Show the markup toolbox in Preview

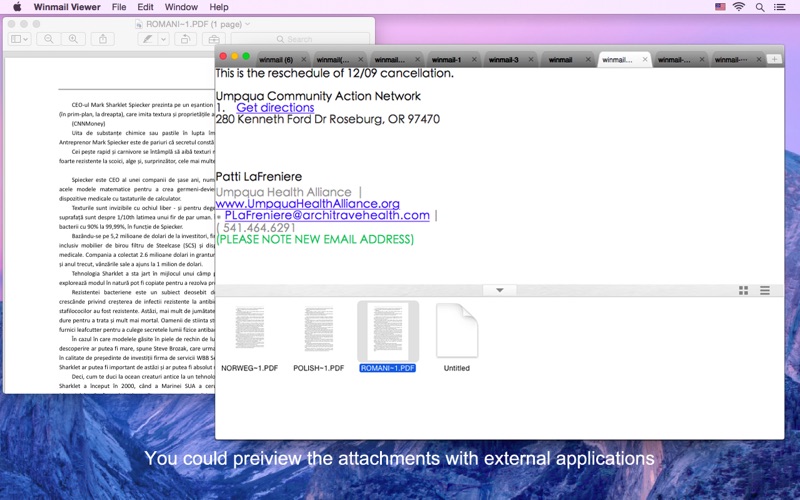tap(214, 39)
